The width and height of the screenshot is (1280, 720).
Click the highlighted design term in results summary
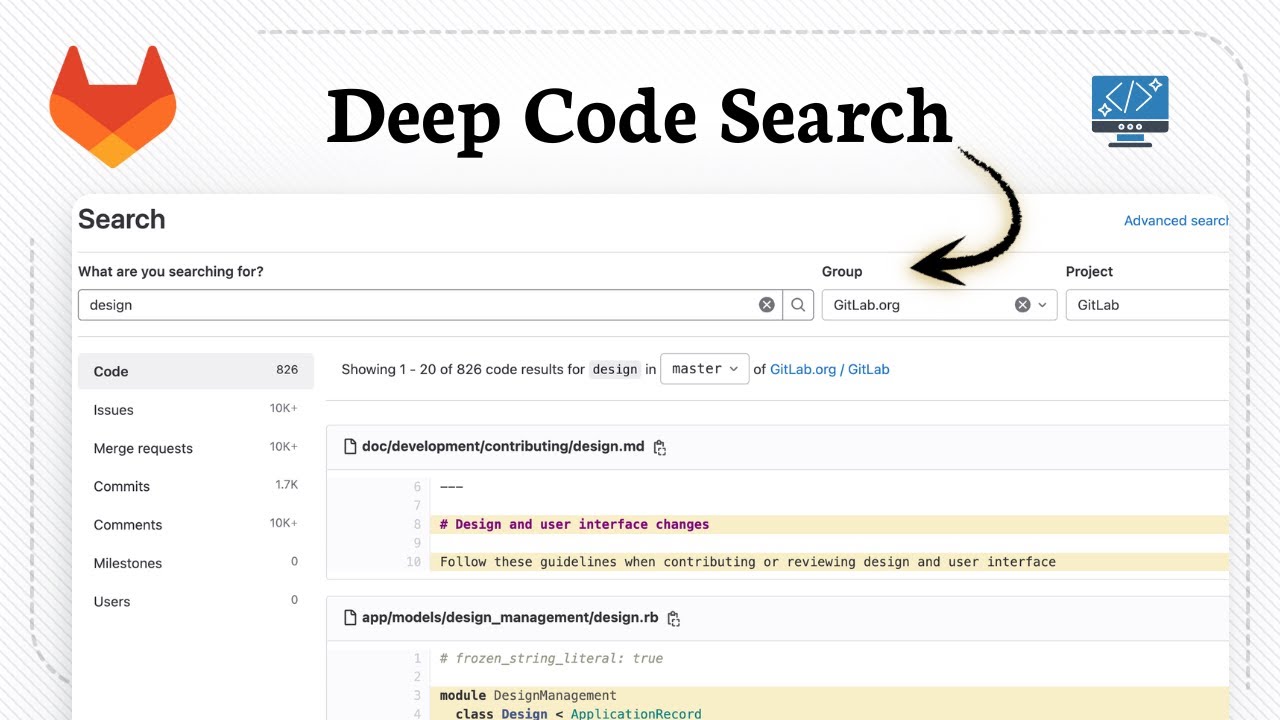[x=615, y=369]
